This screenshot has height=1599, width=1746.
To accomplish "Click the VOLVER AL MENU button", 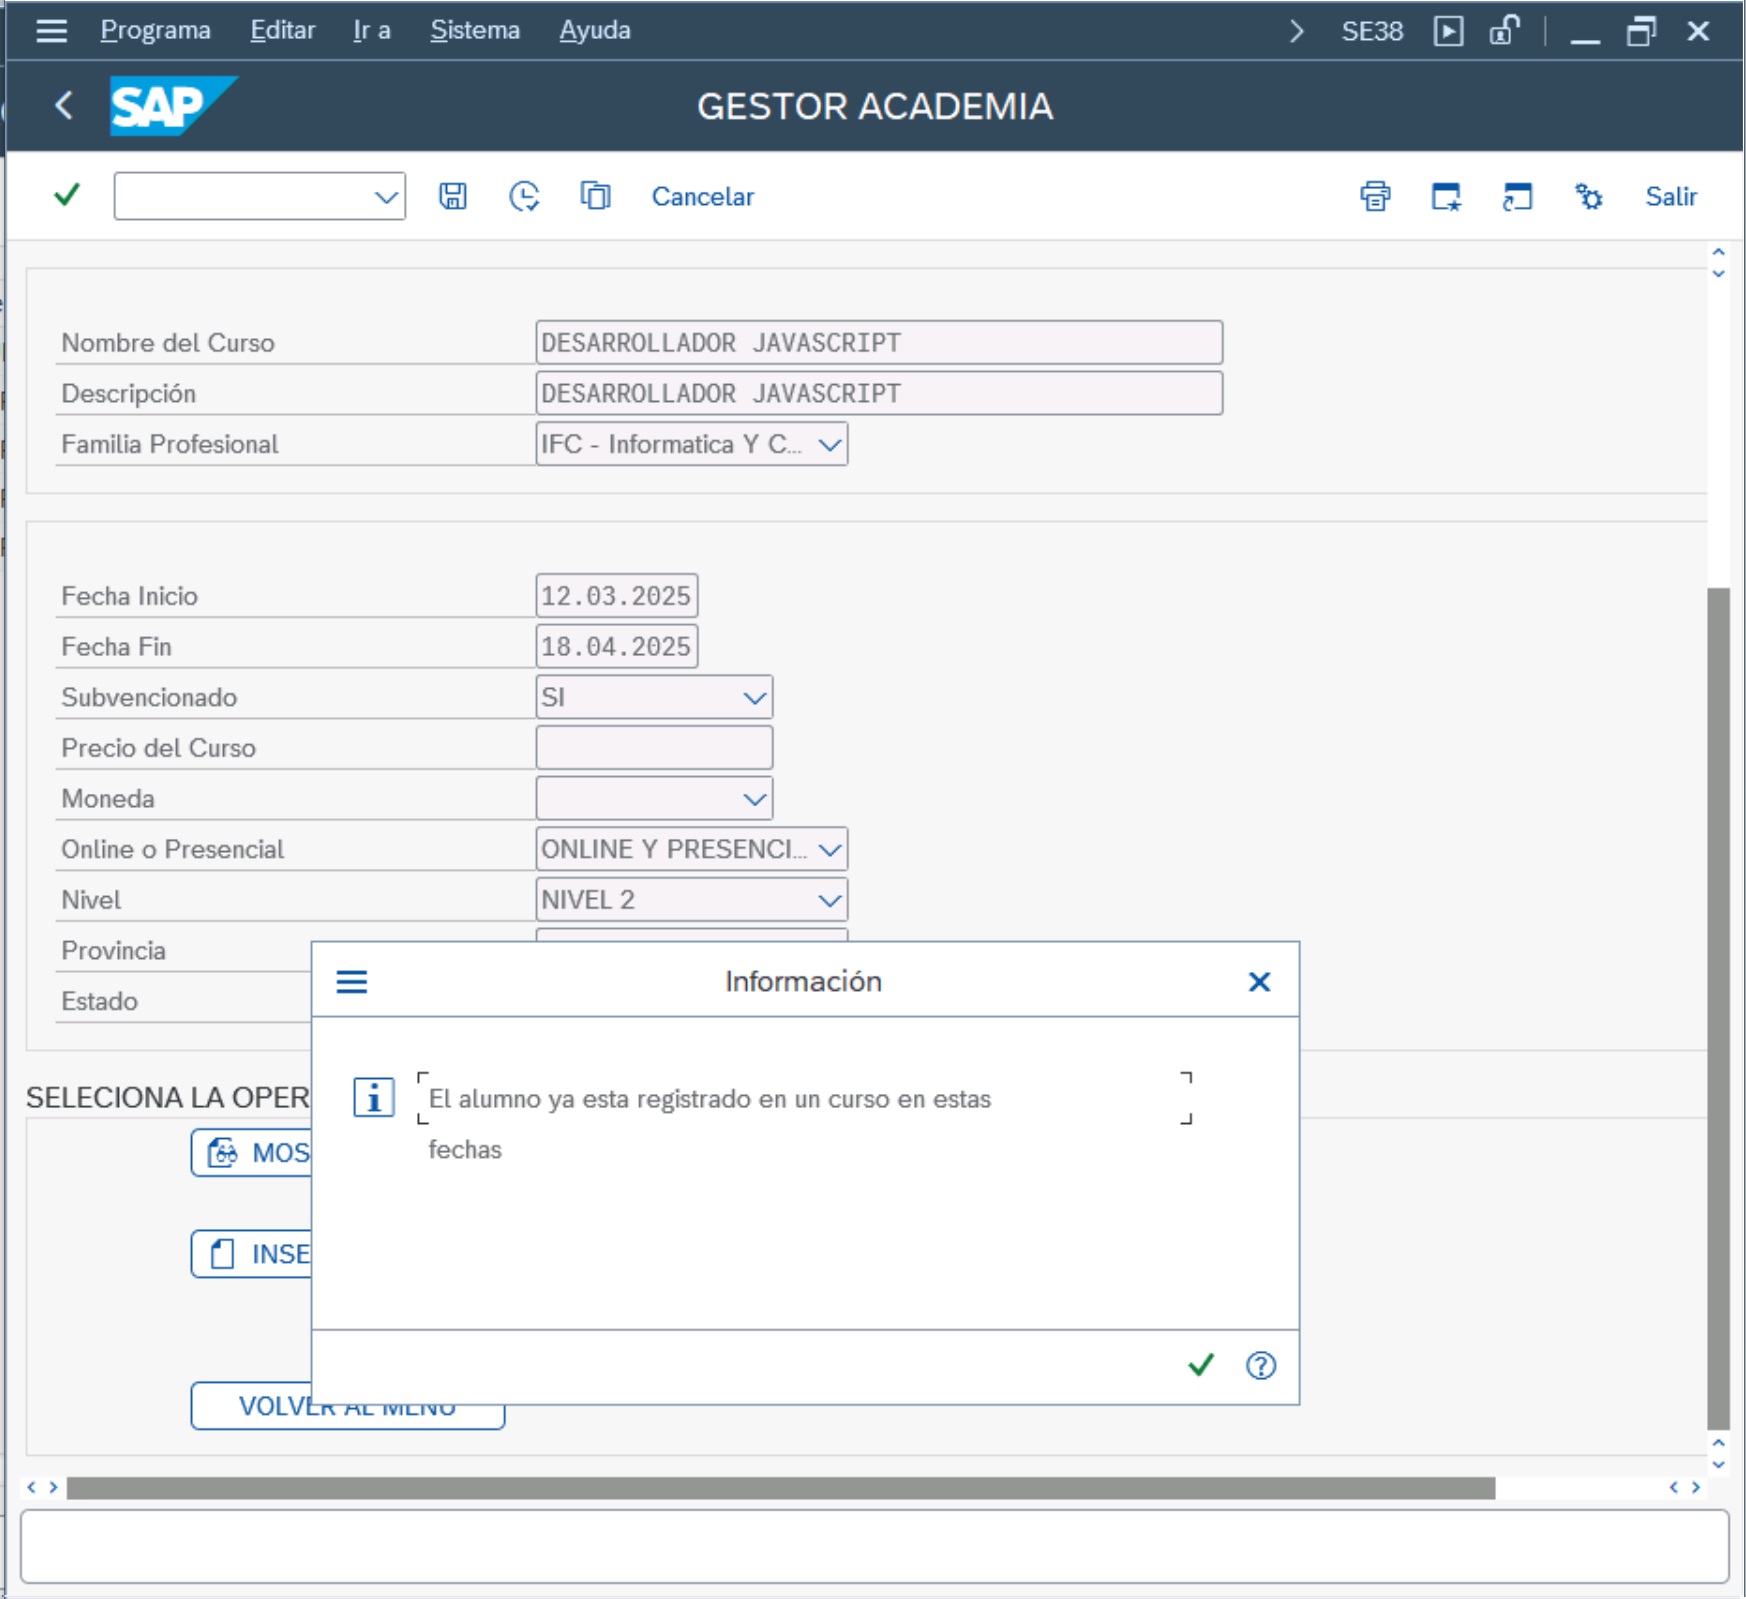I will (x=348, y=1406).
